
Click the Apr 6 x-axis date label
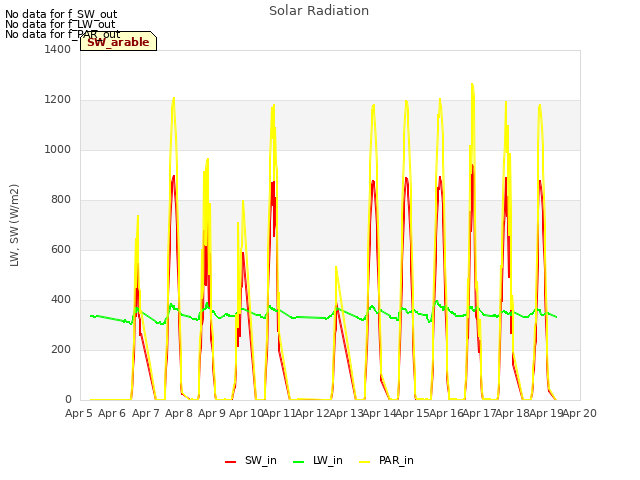[x=112, y=413]
